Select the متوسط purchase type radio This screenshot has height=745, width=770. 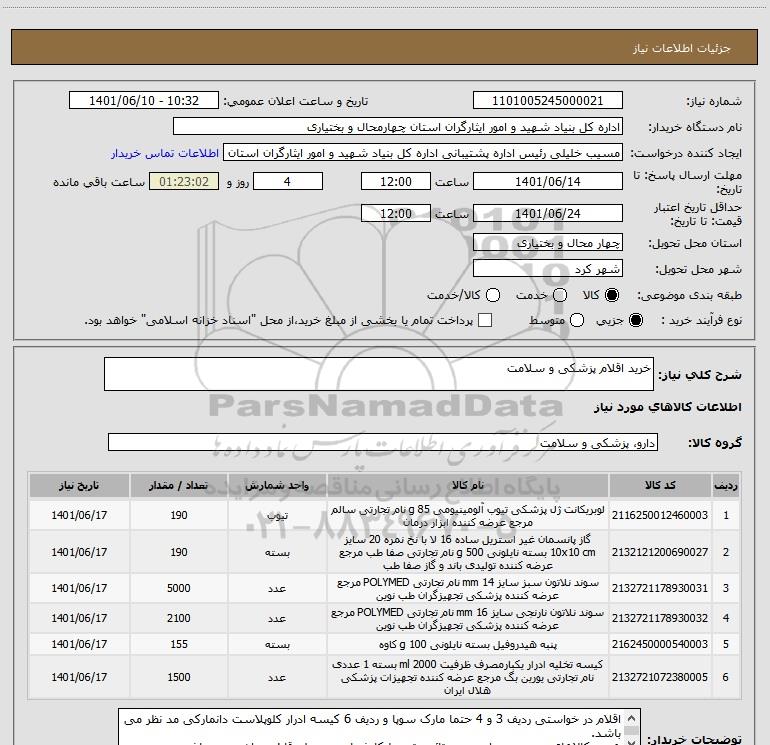(577, 320)
